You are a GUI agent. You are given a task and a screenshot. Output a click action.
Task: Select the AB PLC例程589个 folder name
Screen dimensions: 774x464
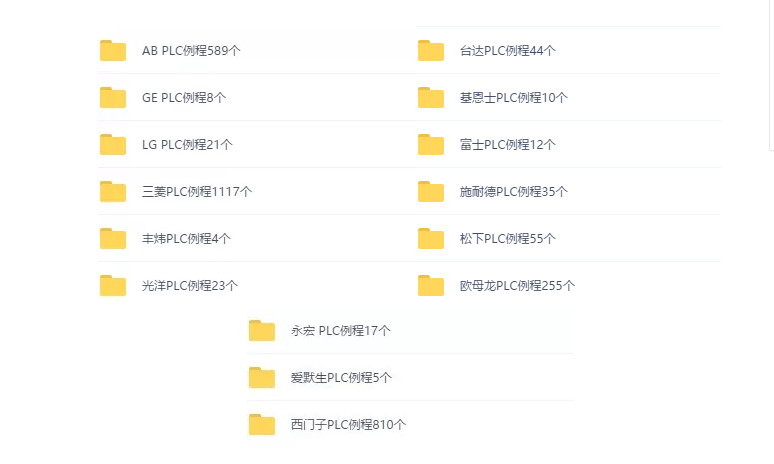point(191,51)
